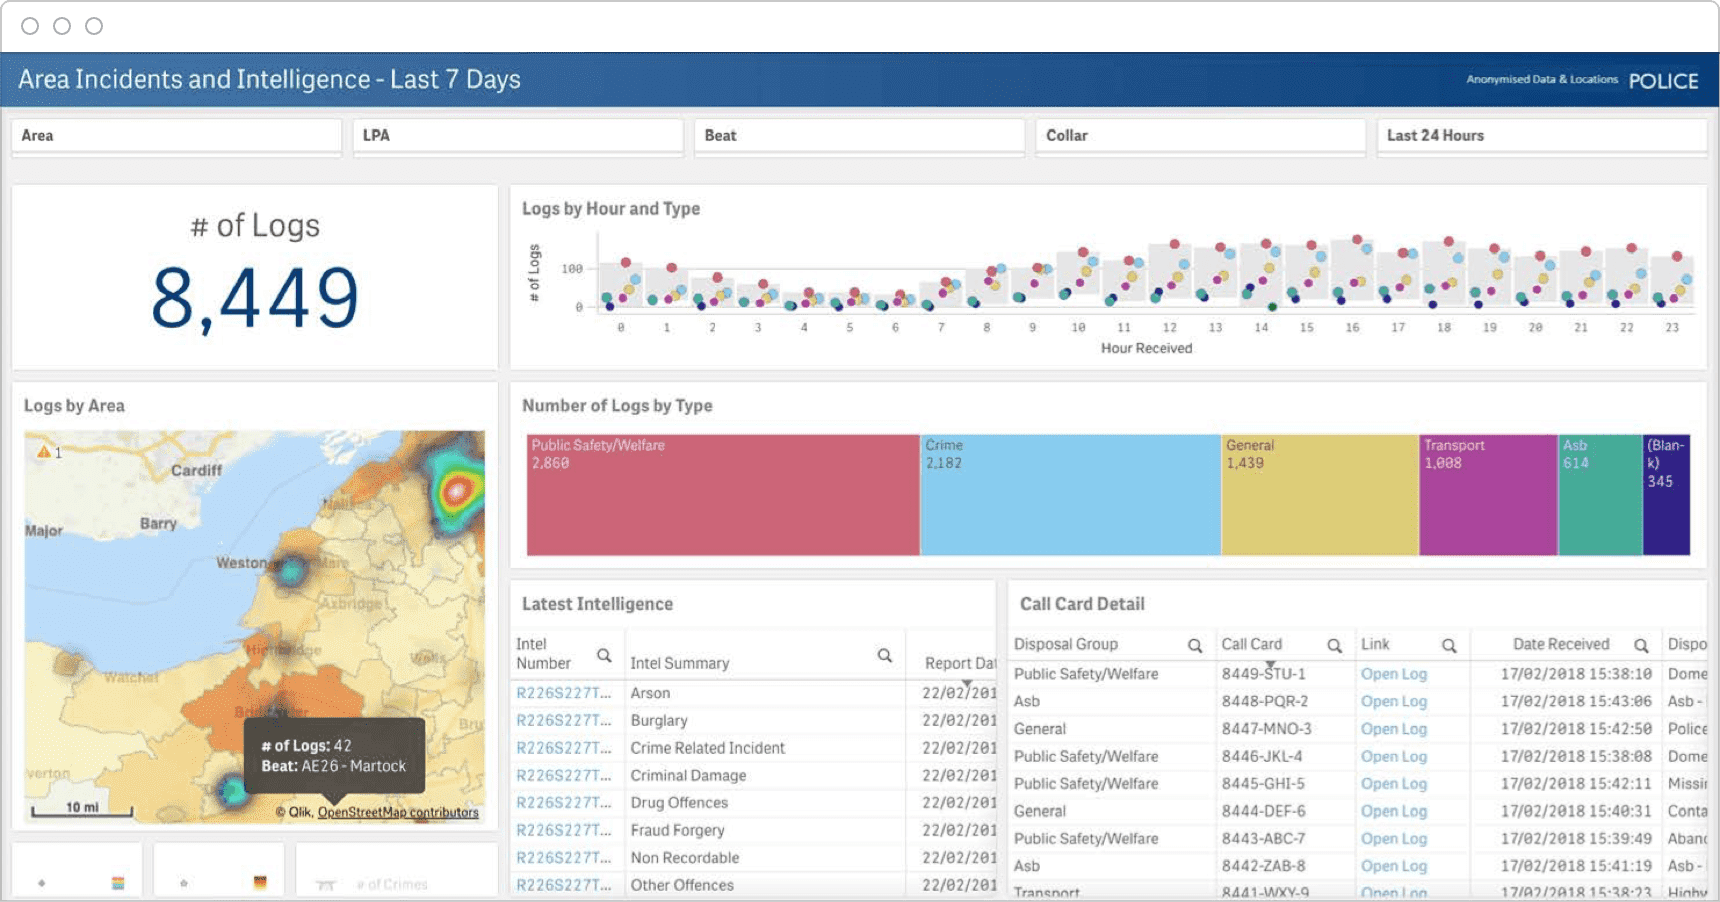Open intel link for Other Offences row
The height and width of the screenshot is (902, 1720).
(563, 885)
